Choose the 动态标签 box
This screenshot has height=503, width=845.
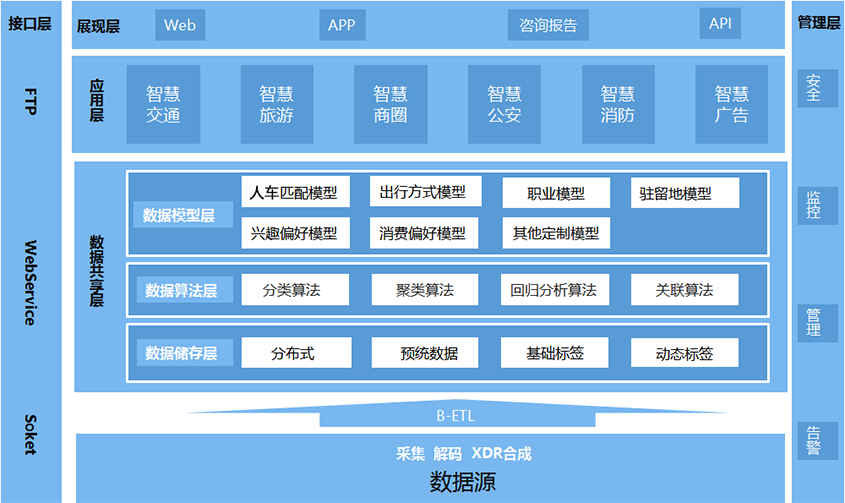[x=684, y=353]
